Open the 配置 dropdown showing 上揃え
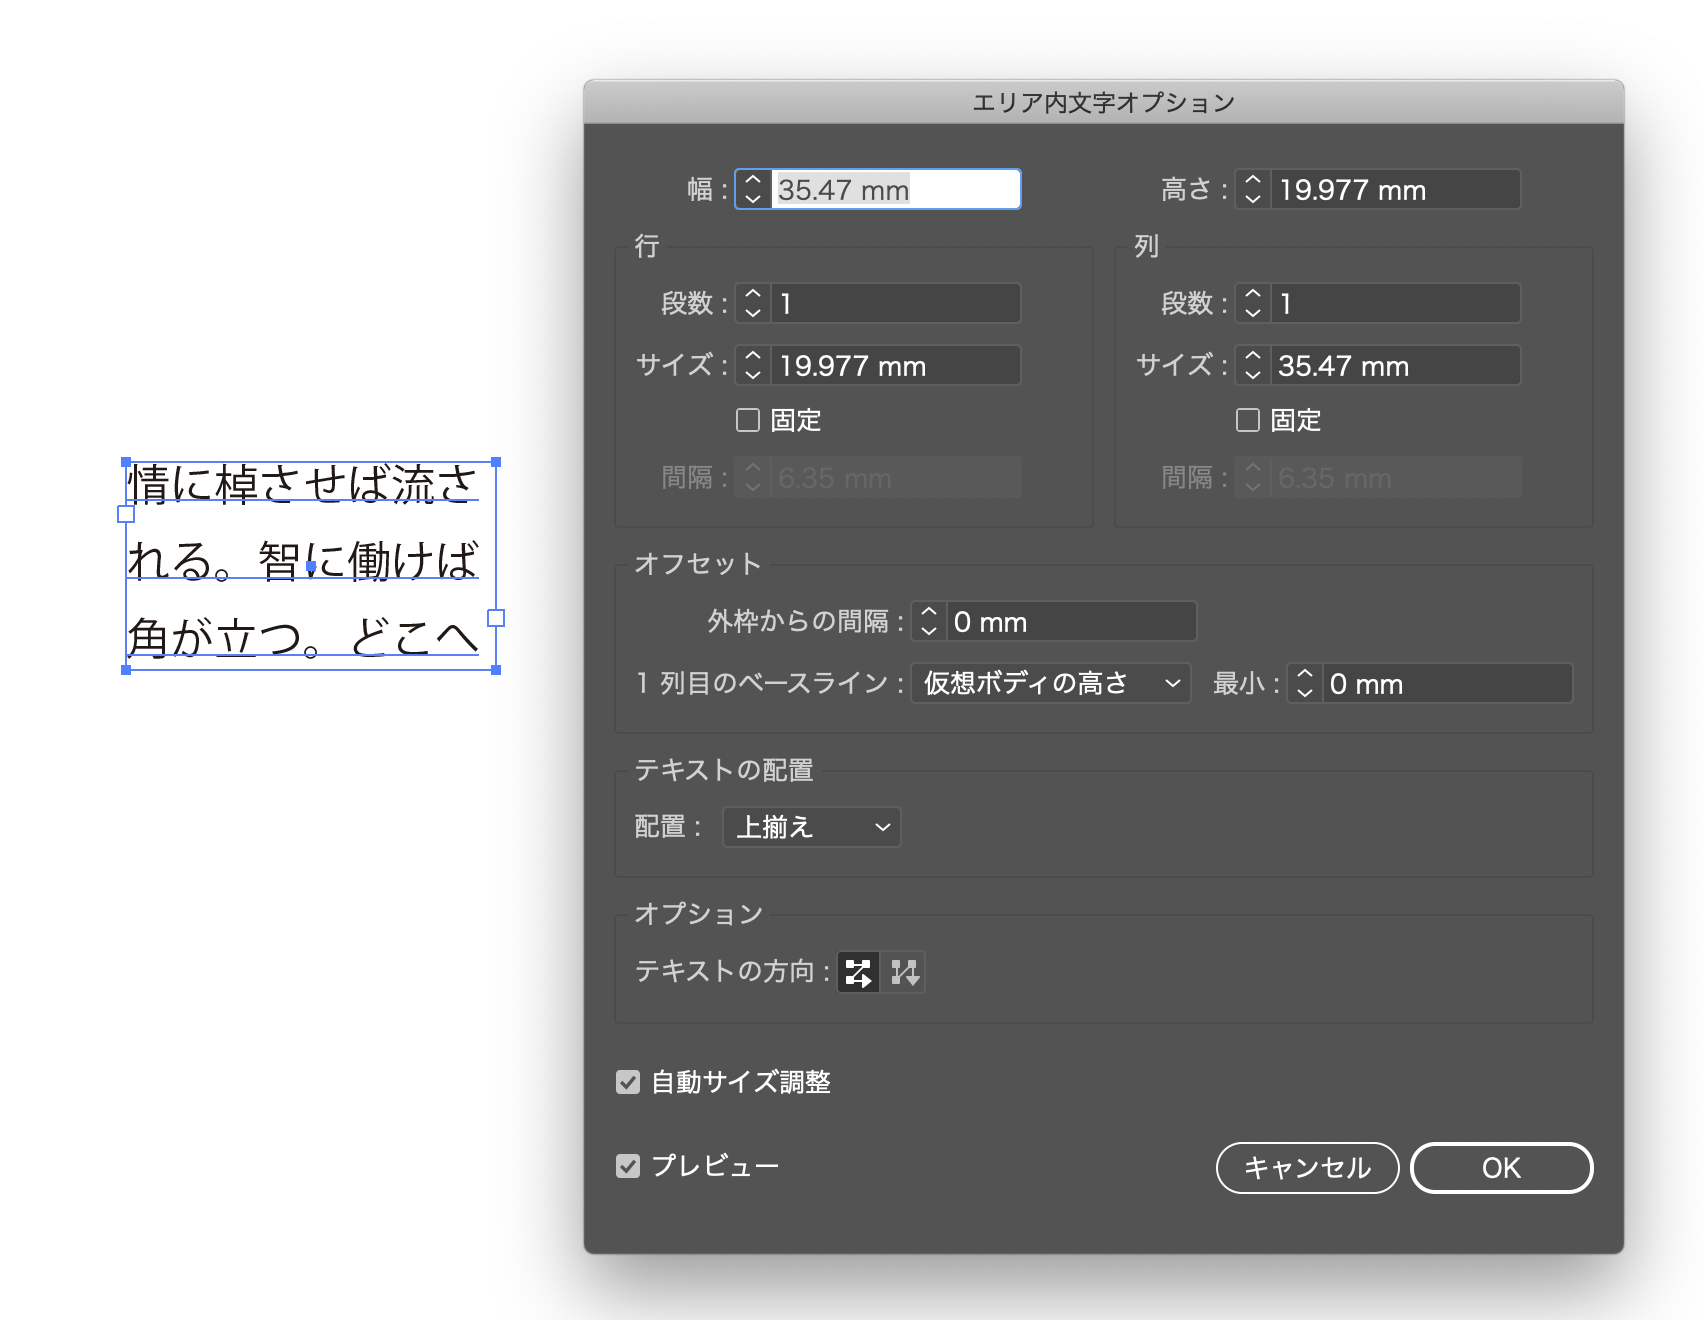Image resolution: width=1704 pixels, height=1320 pixels. point(811,827)
